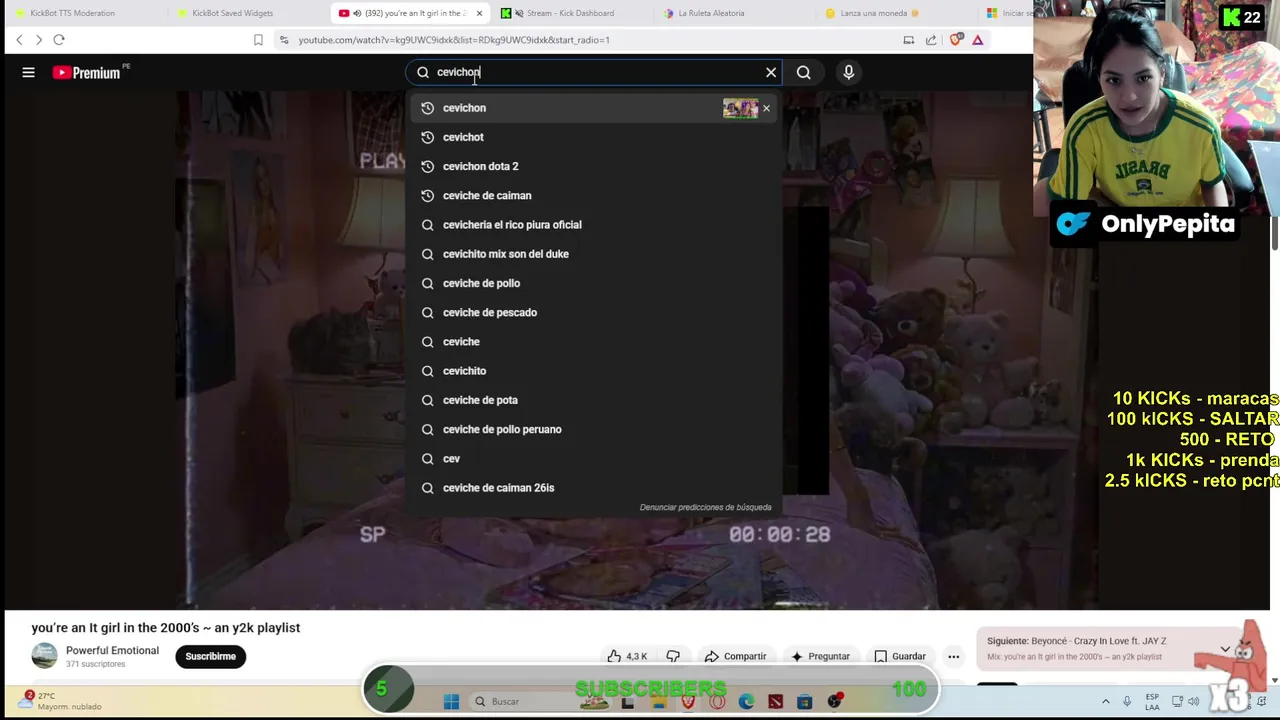Show hidden tray icons chevron

pos(1105,701)
